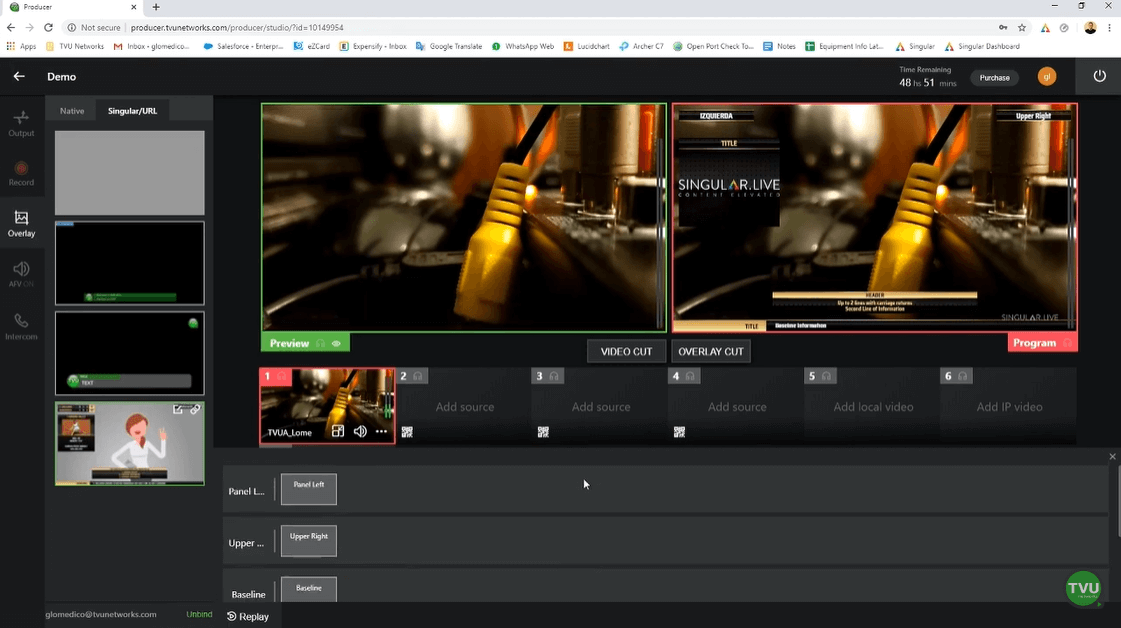Toggle headphone icon on source slot 2
1121x628 pixels.
418,376
